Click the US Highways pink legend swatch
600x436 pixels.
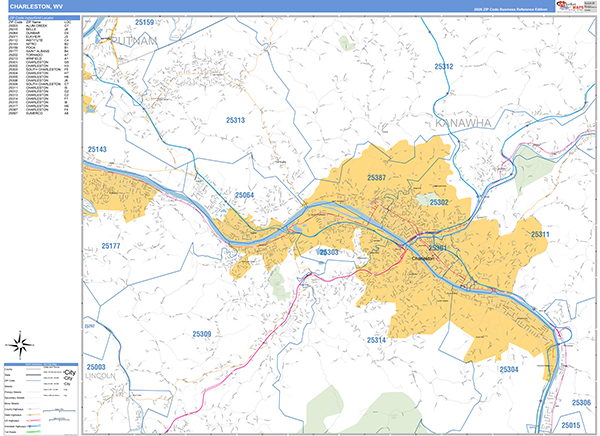(x=33, y=421)
